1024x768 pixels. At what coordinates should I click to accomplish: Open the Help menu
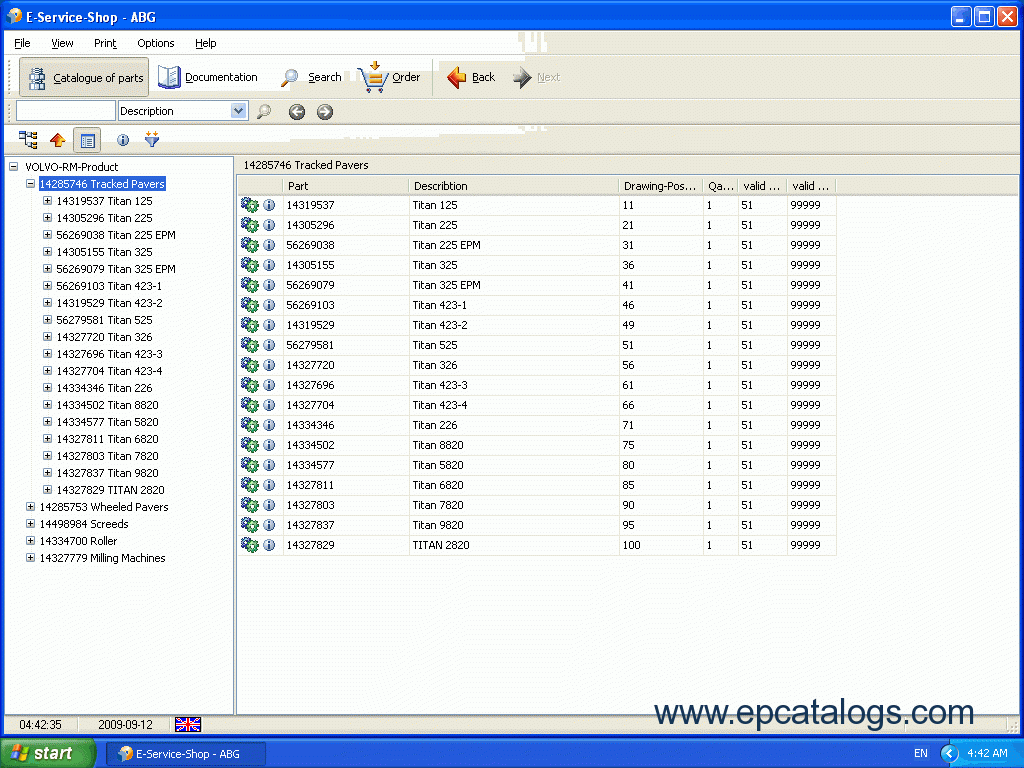[x=206, y=43]
